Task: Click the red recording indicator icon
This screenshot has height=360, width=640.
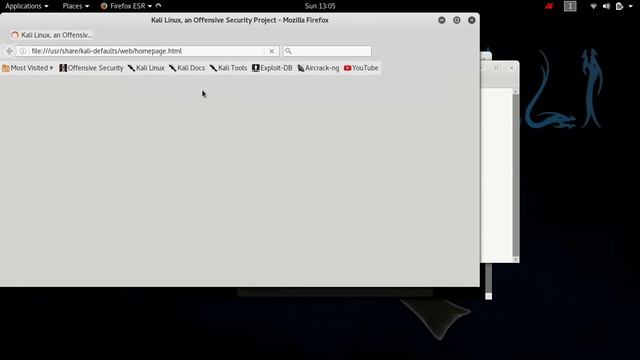Action: pos(549,6)
